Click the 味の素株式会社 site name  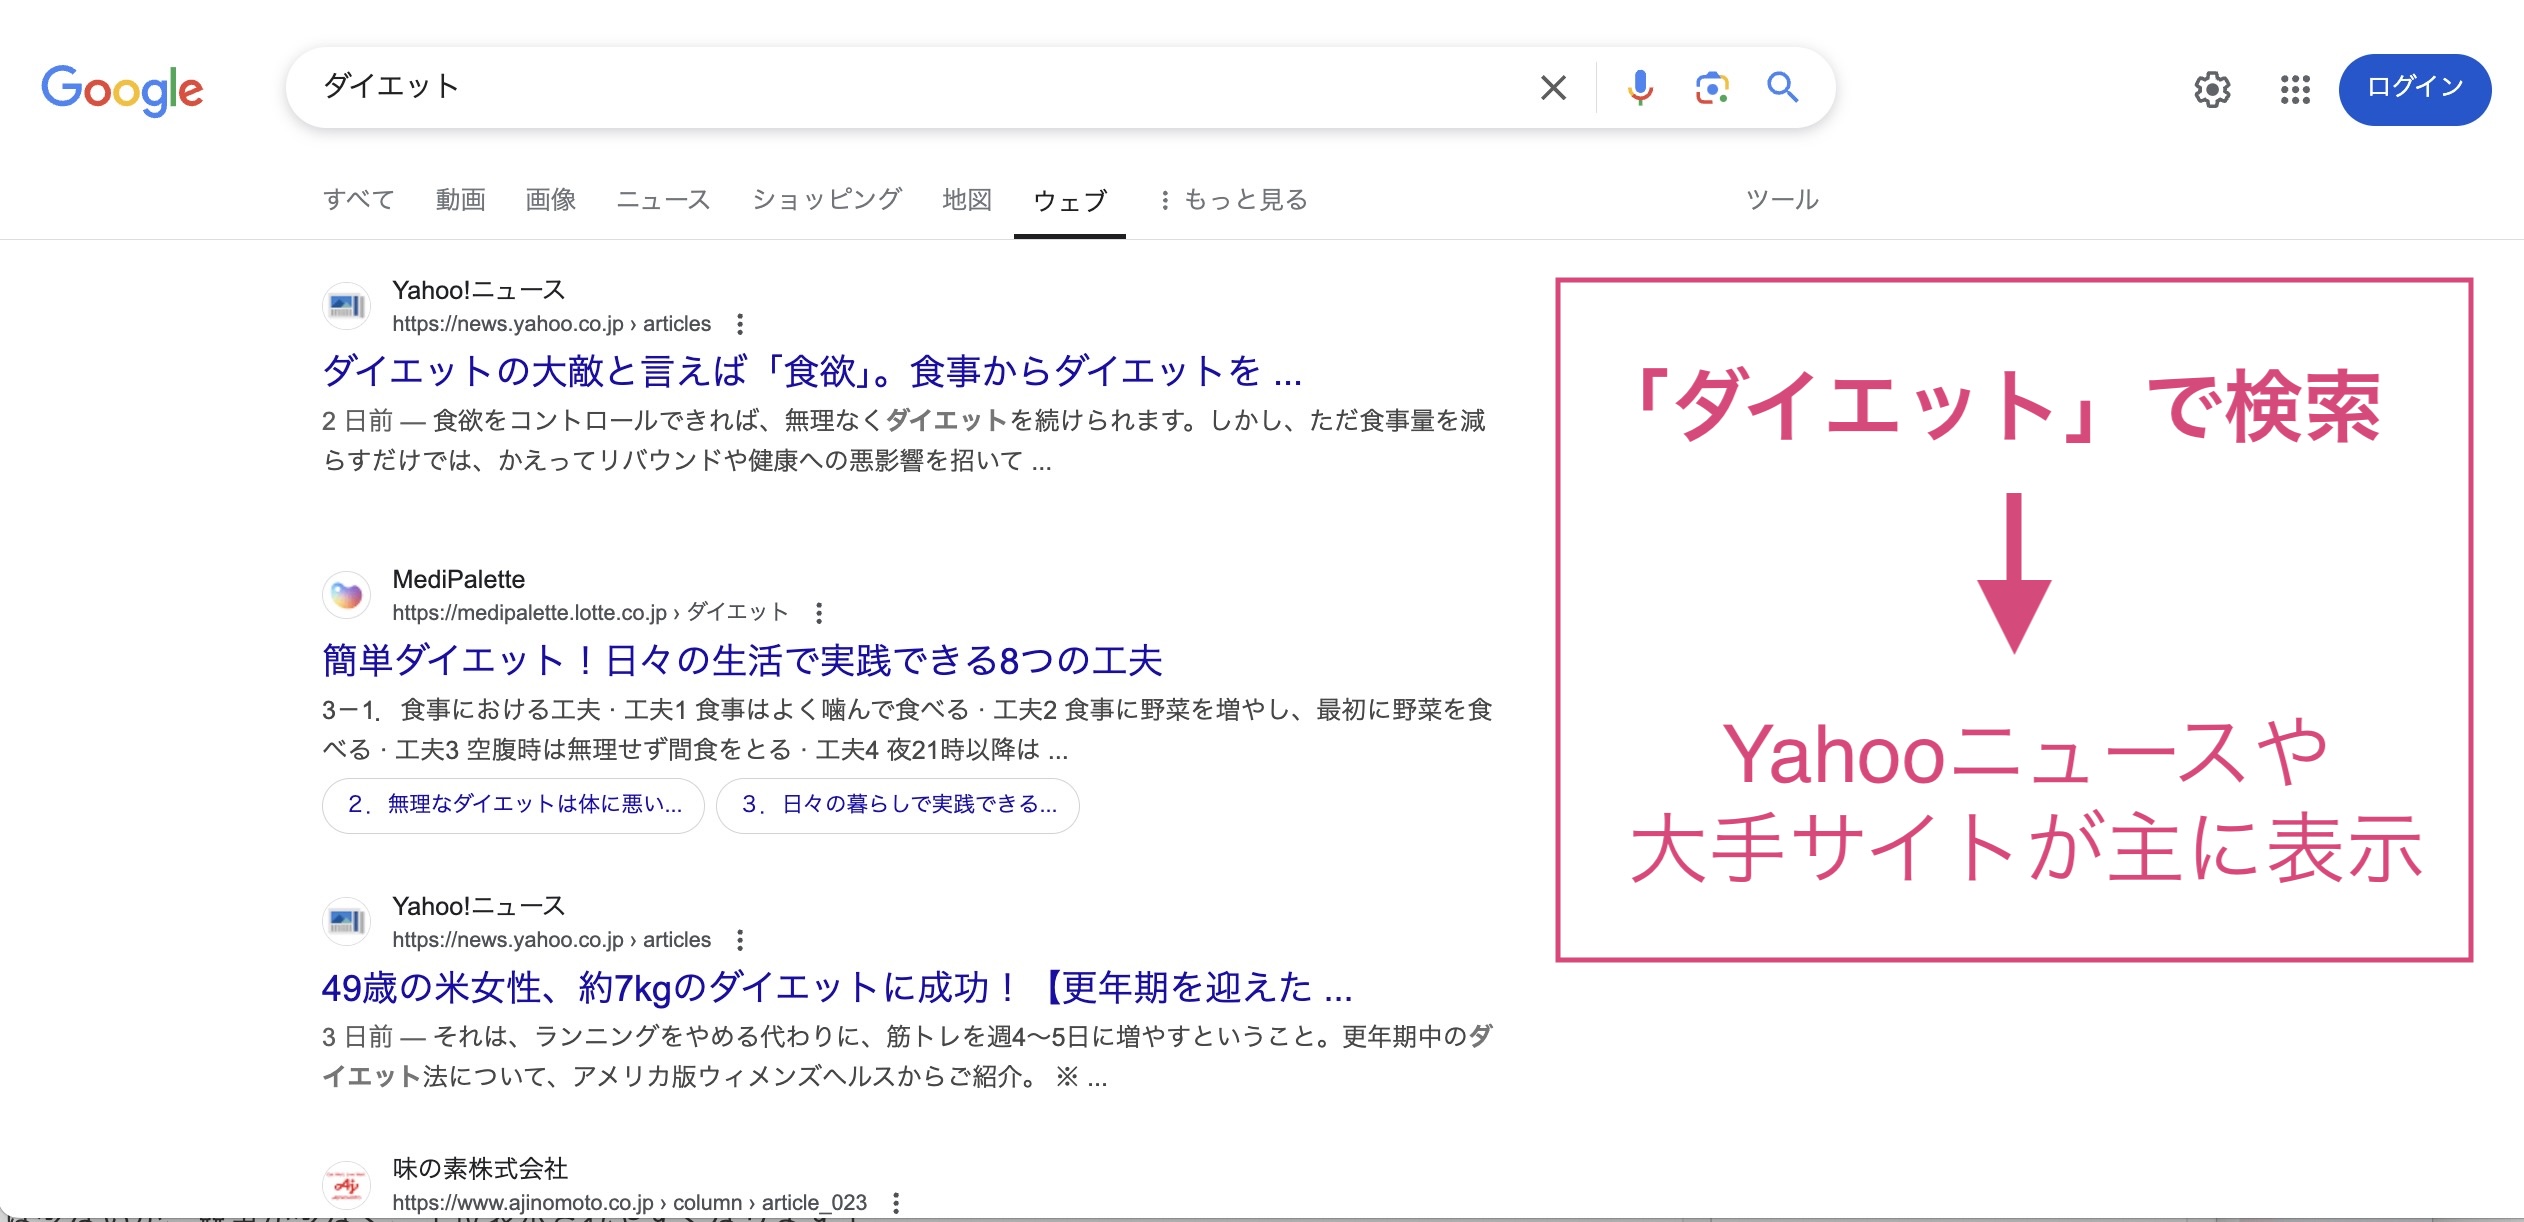point(480,1168)
